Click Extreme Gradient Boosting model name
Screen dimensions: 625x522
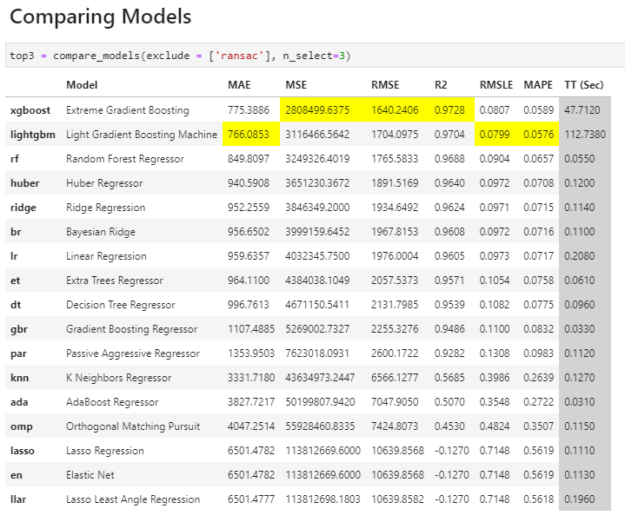pos(128,110)
